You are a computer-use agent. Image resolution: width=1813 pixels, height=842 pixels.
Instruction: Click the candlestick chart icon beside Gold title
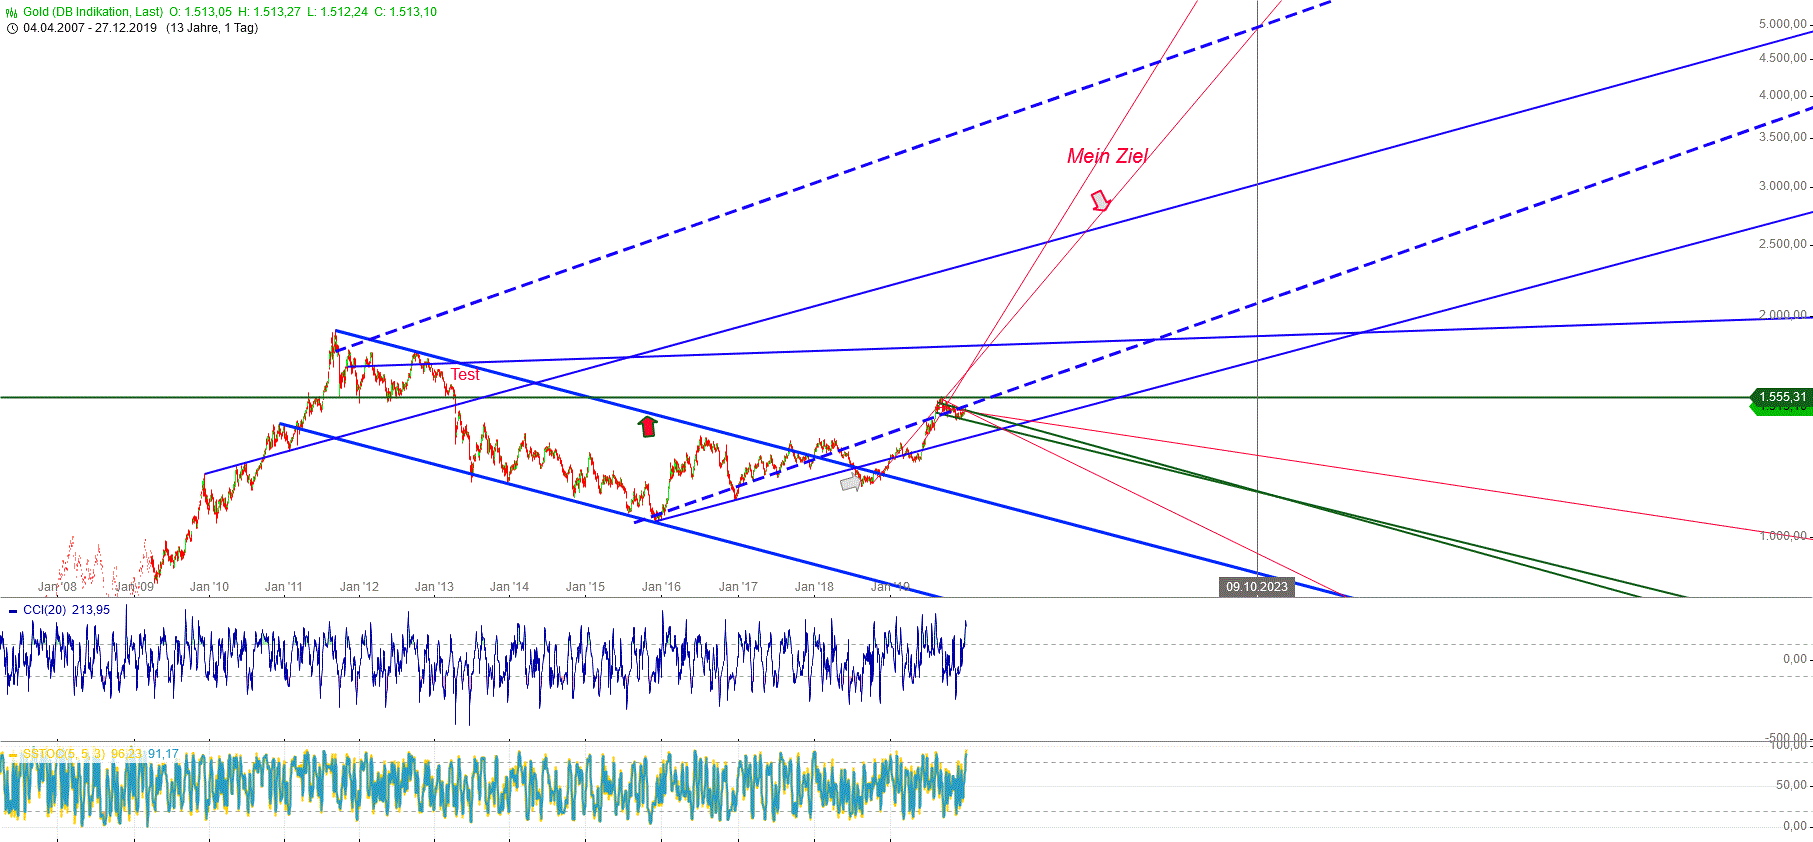[x=12, y=13]
